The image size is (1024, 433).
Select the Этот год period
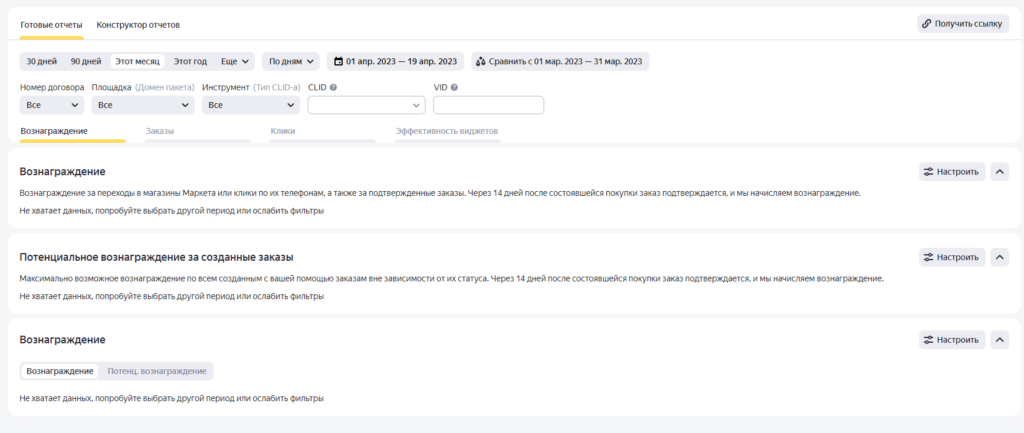pyautogui.click(x=190, y=61)
